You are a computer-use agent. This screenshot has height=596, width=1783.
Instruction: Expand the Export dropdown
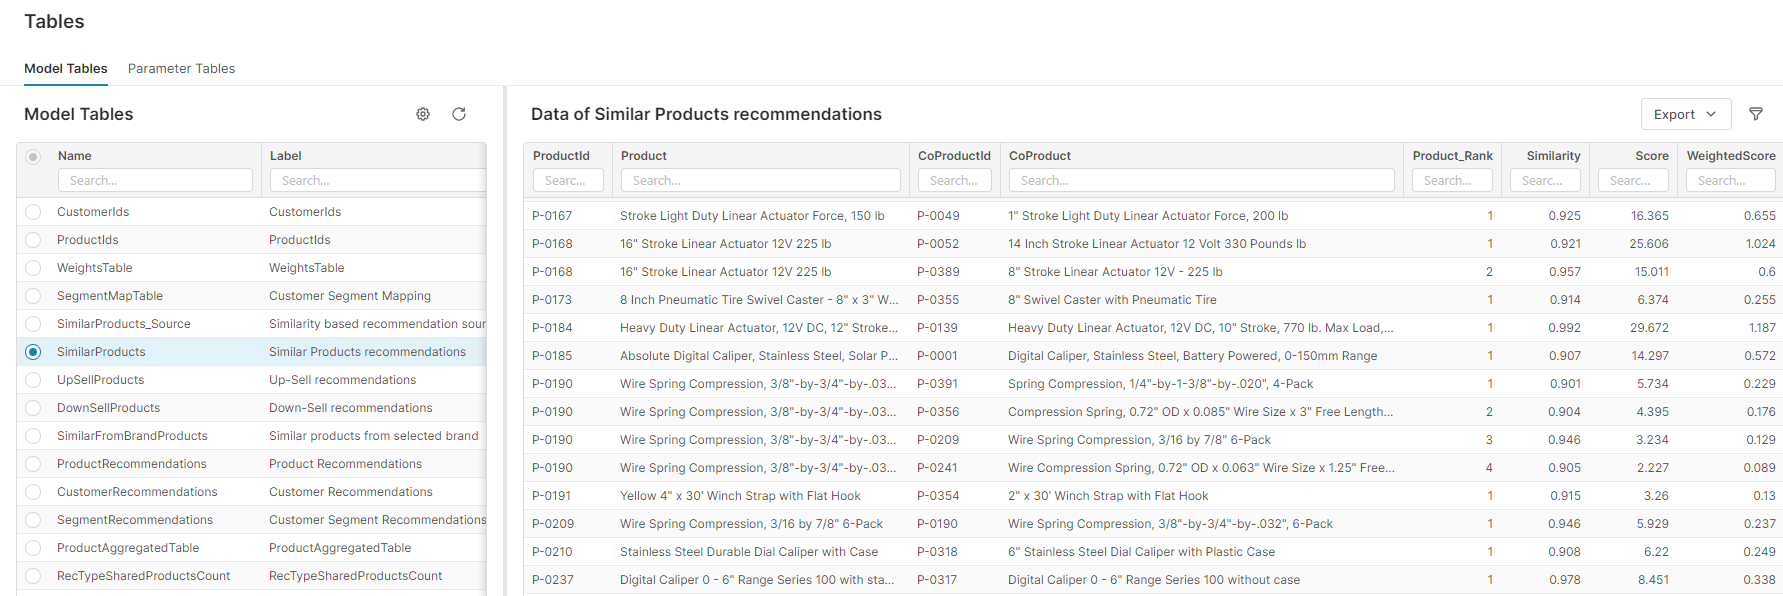[x=1685, y=114]
